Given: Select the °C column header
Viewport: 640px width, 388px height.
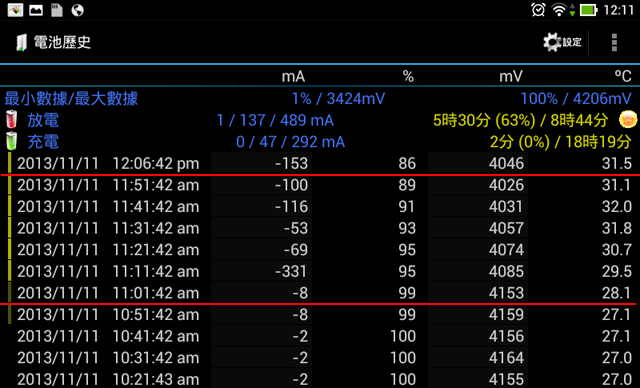Looking at the screenshot, I should [x=623, y=76].
